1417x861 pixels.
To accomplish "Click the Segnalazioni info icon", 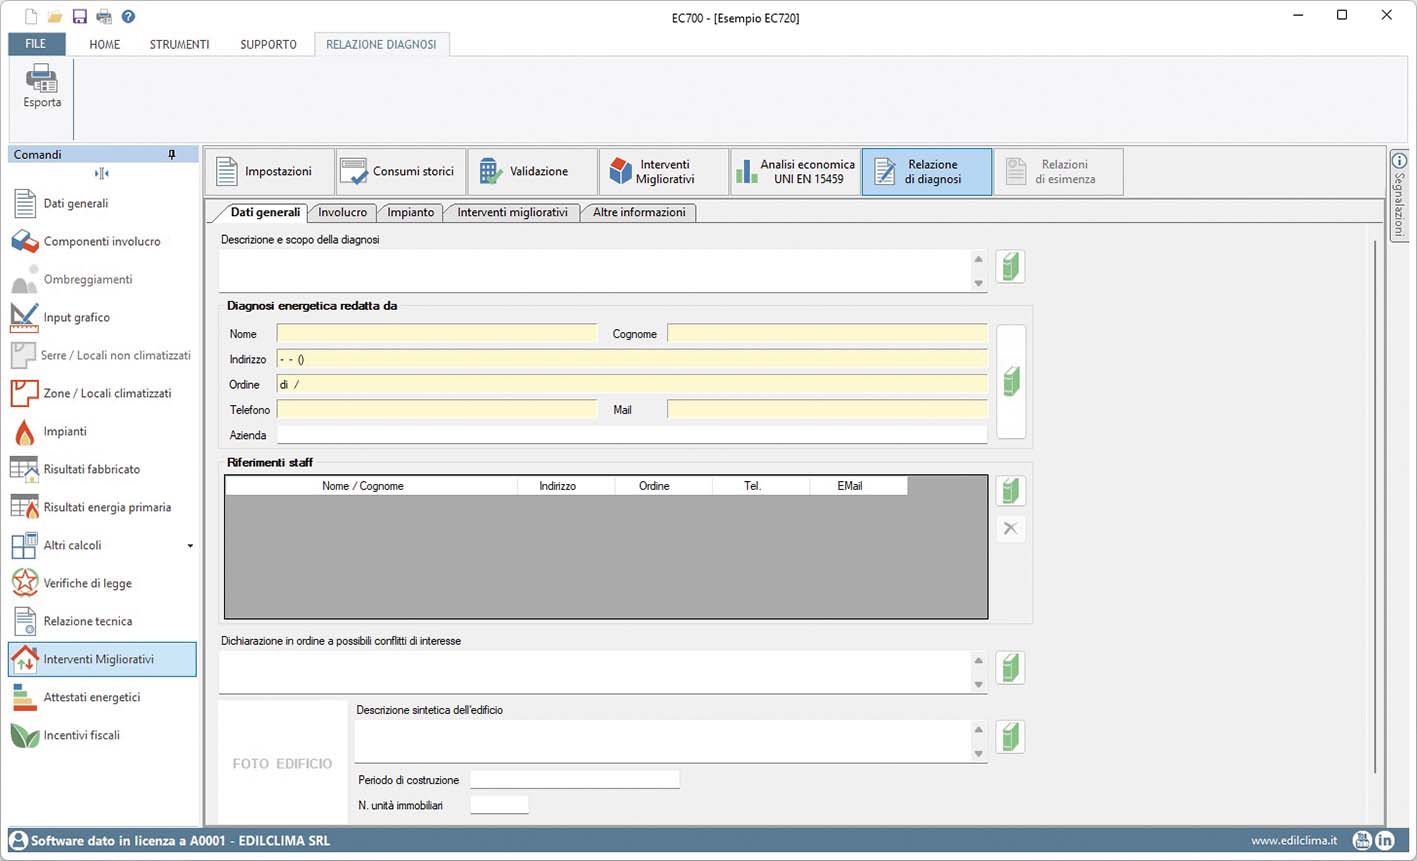I will (1399, 162).
